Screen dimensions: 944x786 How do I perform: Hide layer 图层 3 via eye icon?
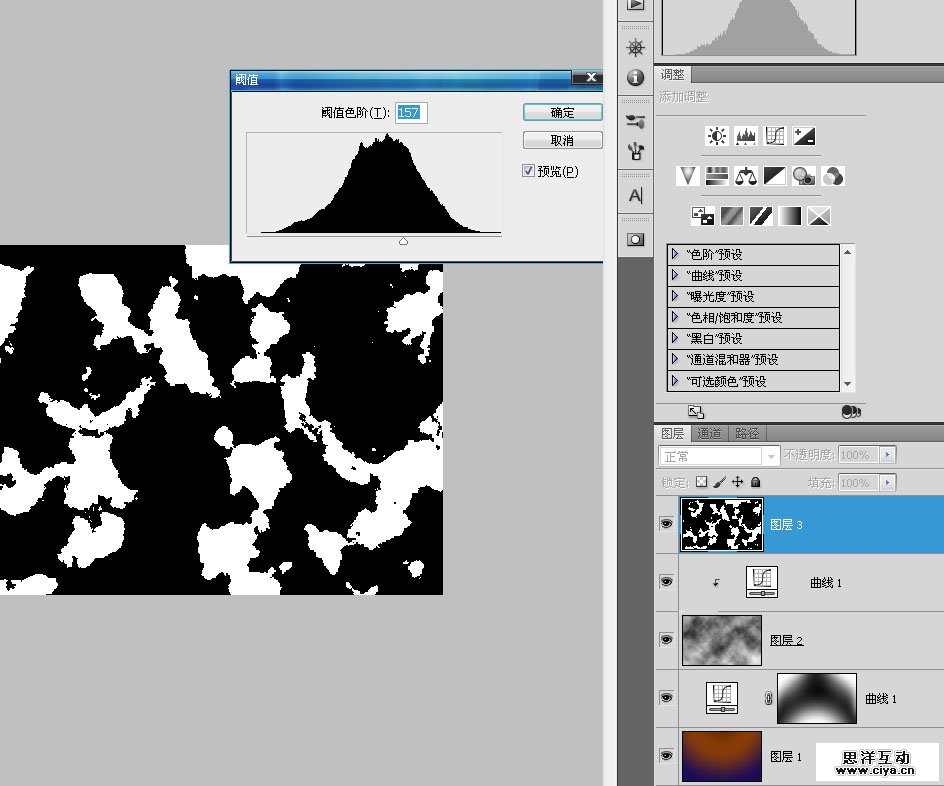click(666, 523)
